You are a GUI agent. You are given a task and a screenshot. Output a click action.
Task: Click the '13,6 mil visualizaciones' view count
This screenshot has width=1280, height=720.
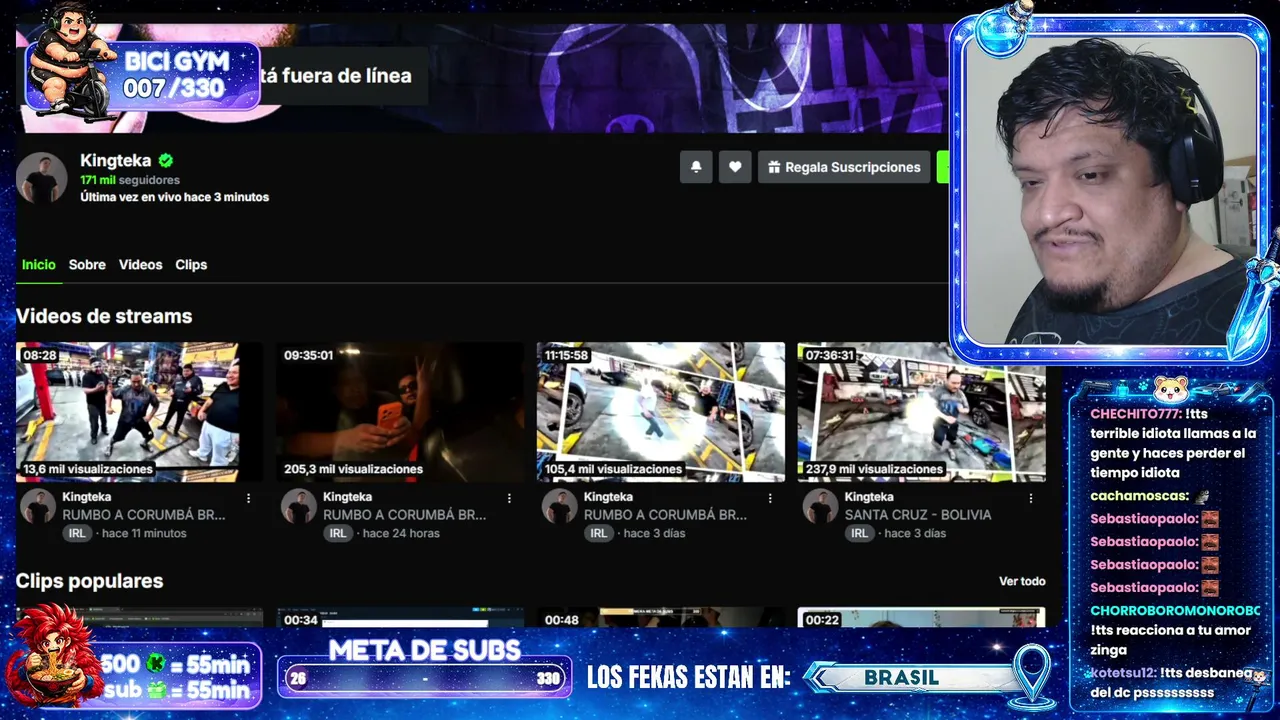(x=88, y=469)
